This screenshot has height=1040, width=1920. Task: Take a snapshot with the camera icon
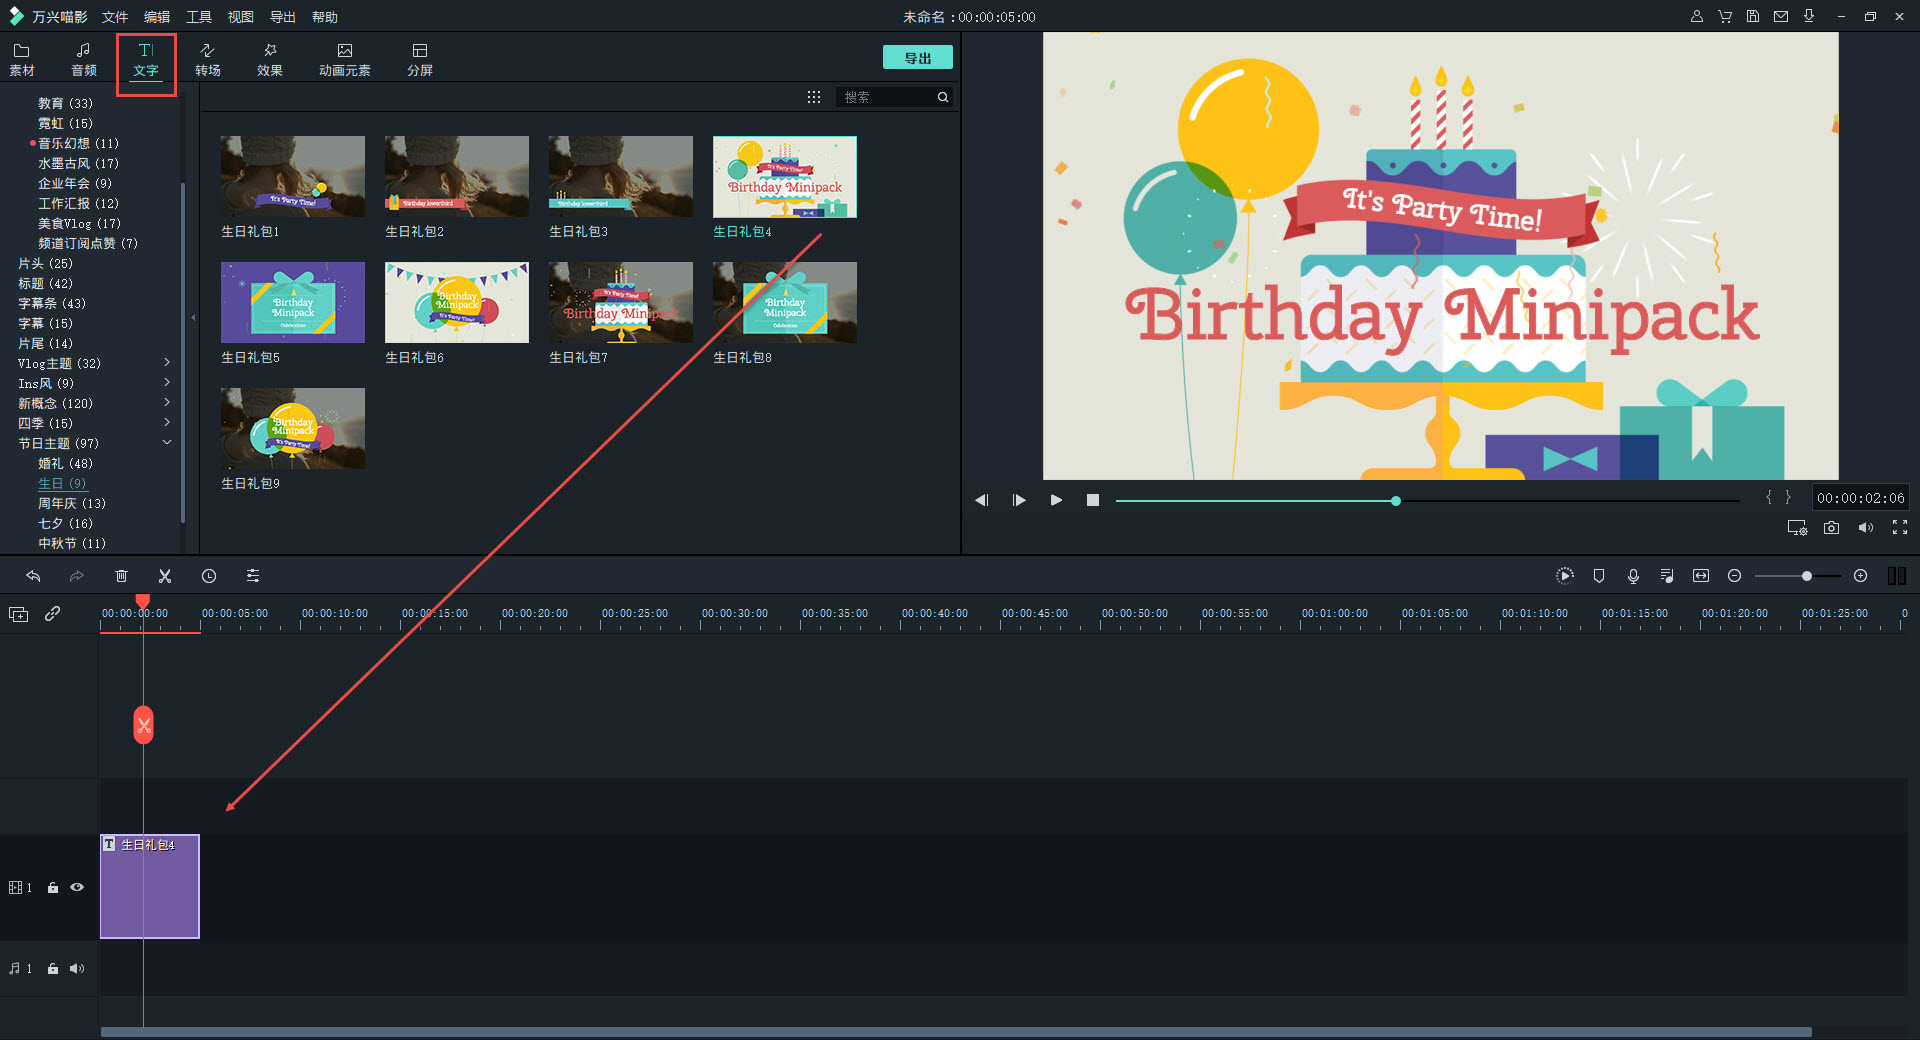click(1831, 528)
